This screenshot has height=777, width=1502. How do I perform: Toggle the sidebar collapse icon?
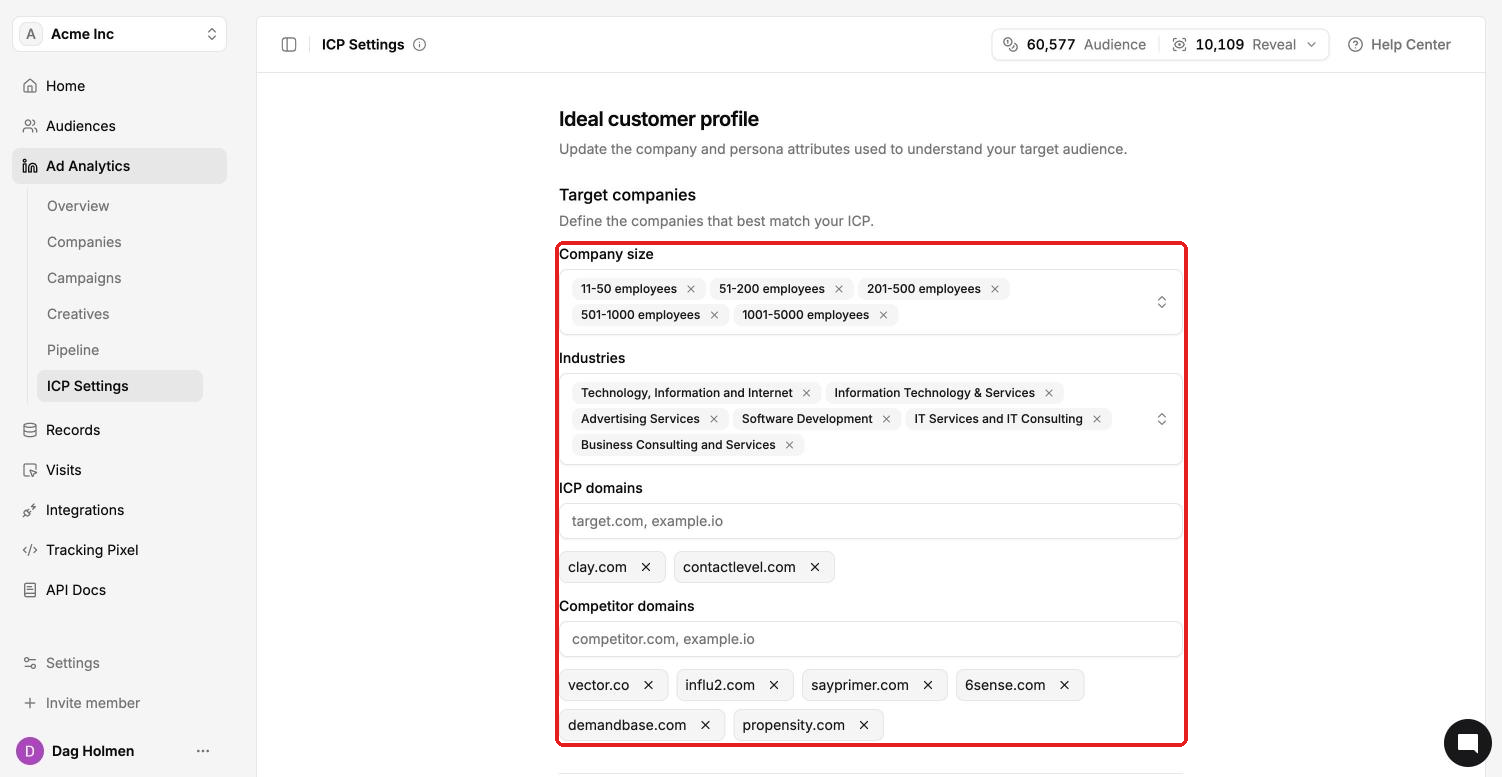289,45
